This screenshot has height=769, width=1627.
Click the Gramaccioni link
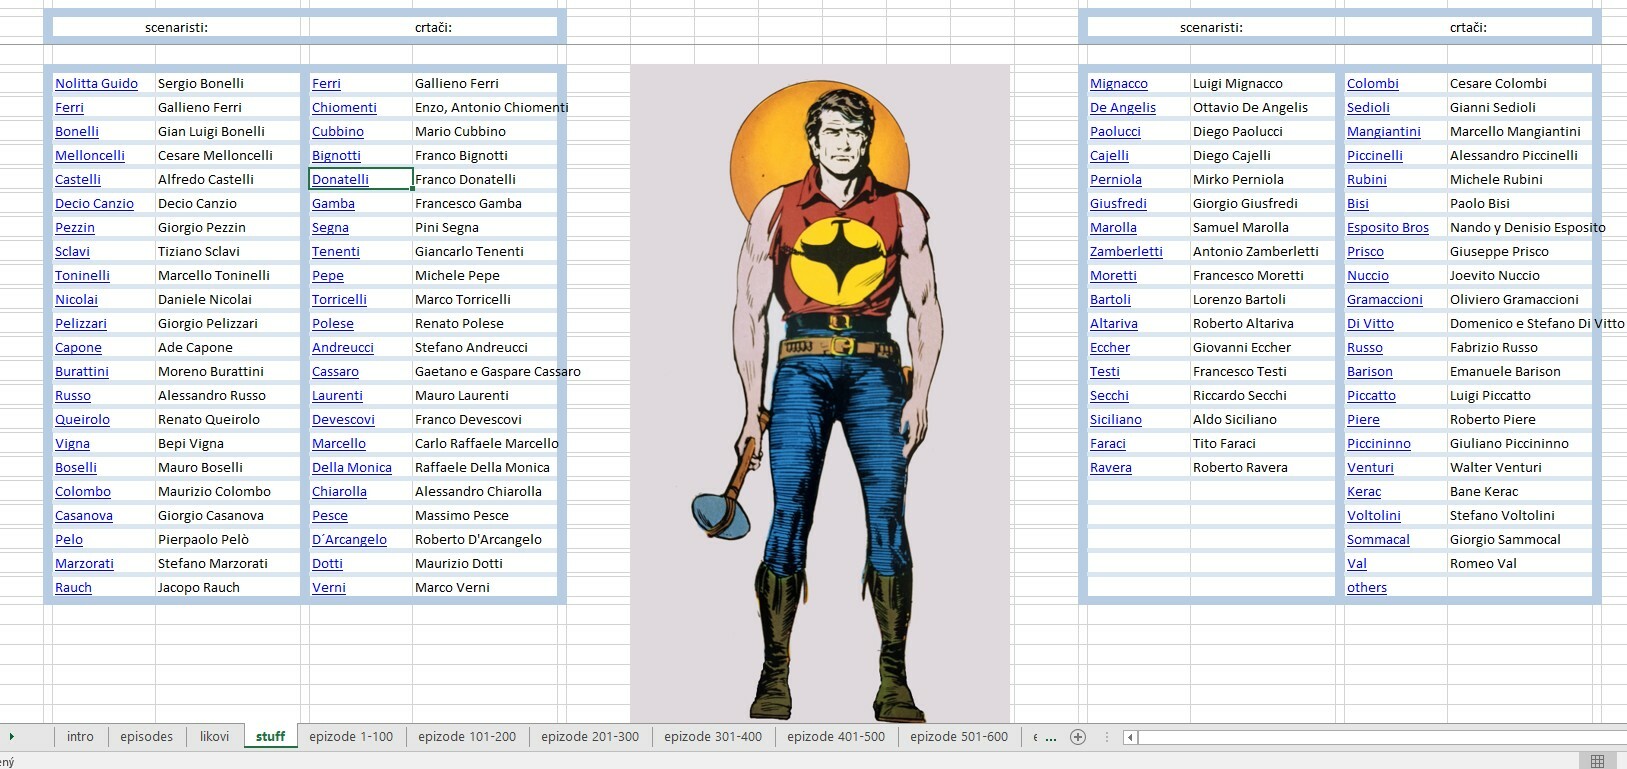tap(1385, 300)
